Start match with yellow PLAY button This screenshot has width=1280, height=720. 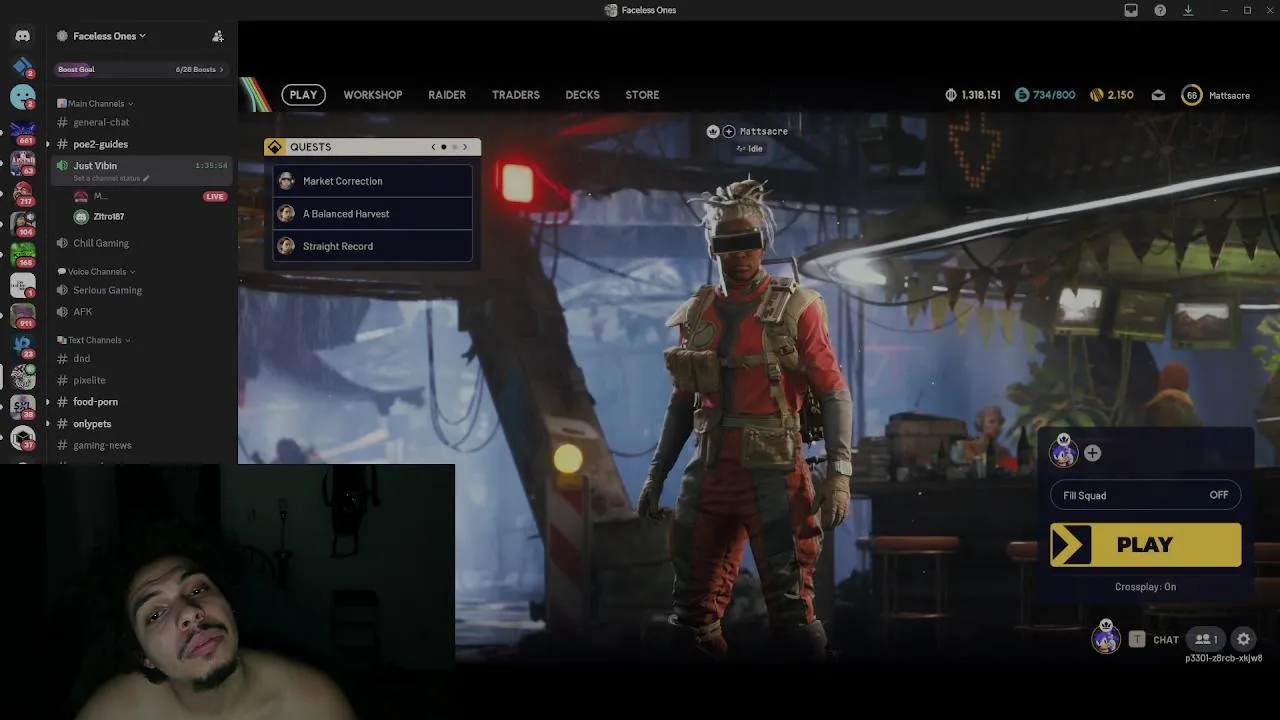pos(1145,545)
